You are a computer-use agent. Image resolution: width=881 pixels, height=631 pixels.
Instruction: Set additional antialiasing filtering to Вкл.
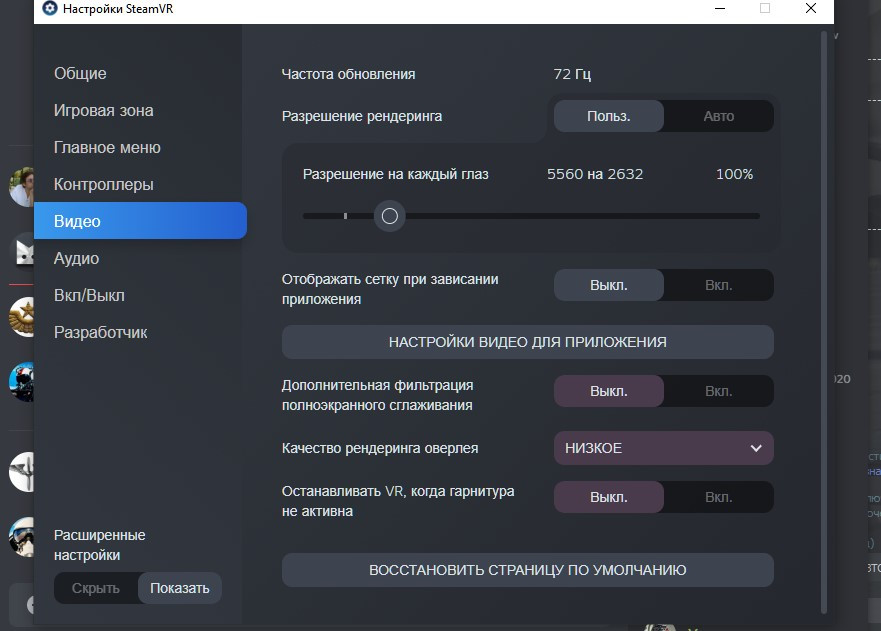pos(719,392)
